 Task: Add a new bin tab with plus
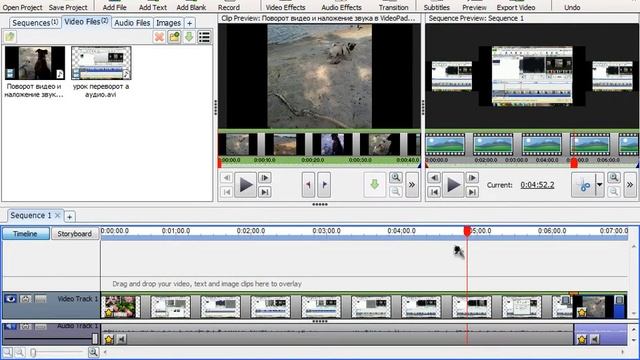click(x=189, y=23)
